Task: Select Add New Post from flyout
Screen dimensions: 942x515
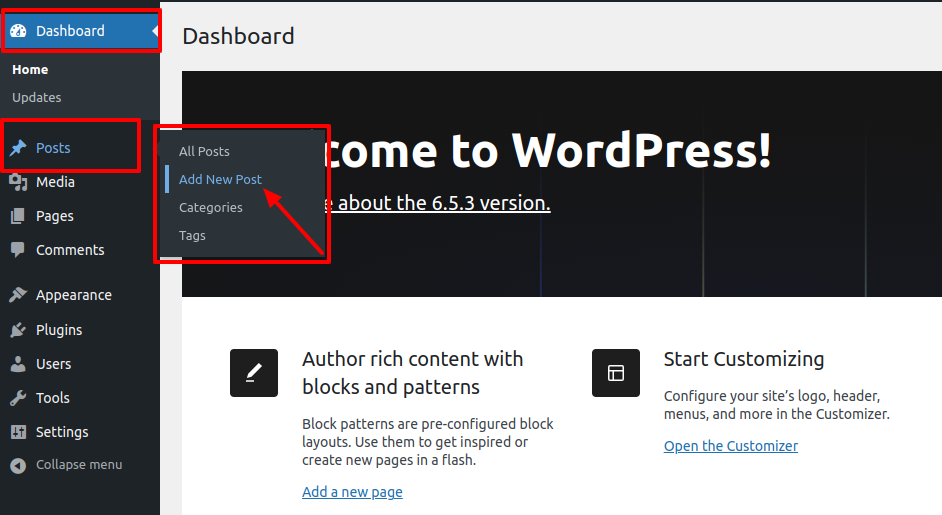Action: point(220,179)
